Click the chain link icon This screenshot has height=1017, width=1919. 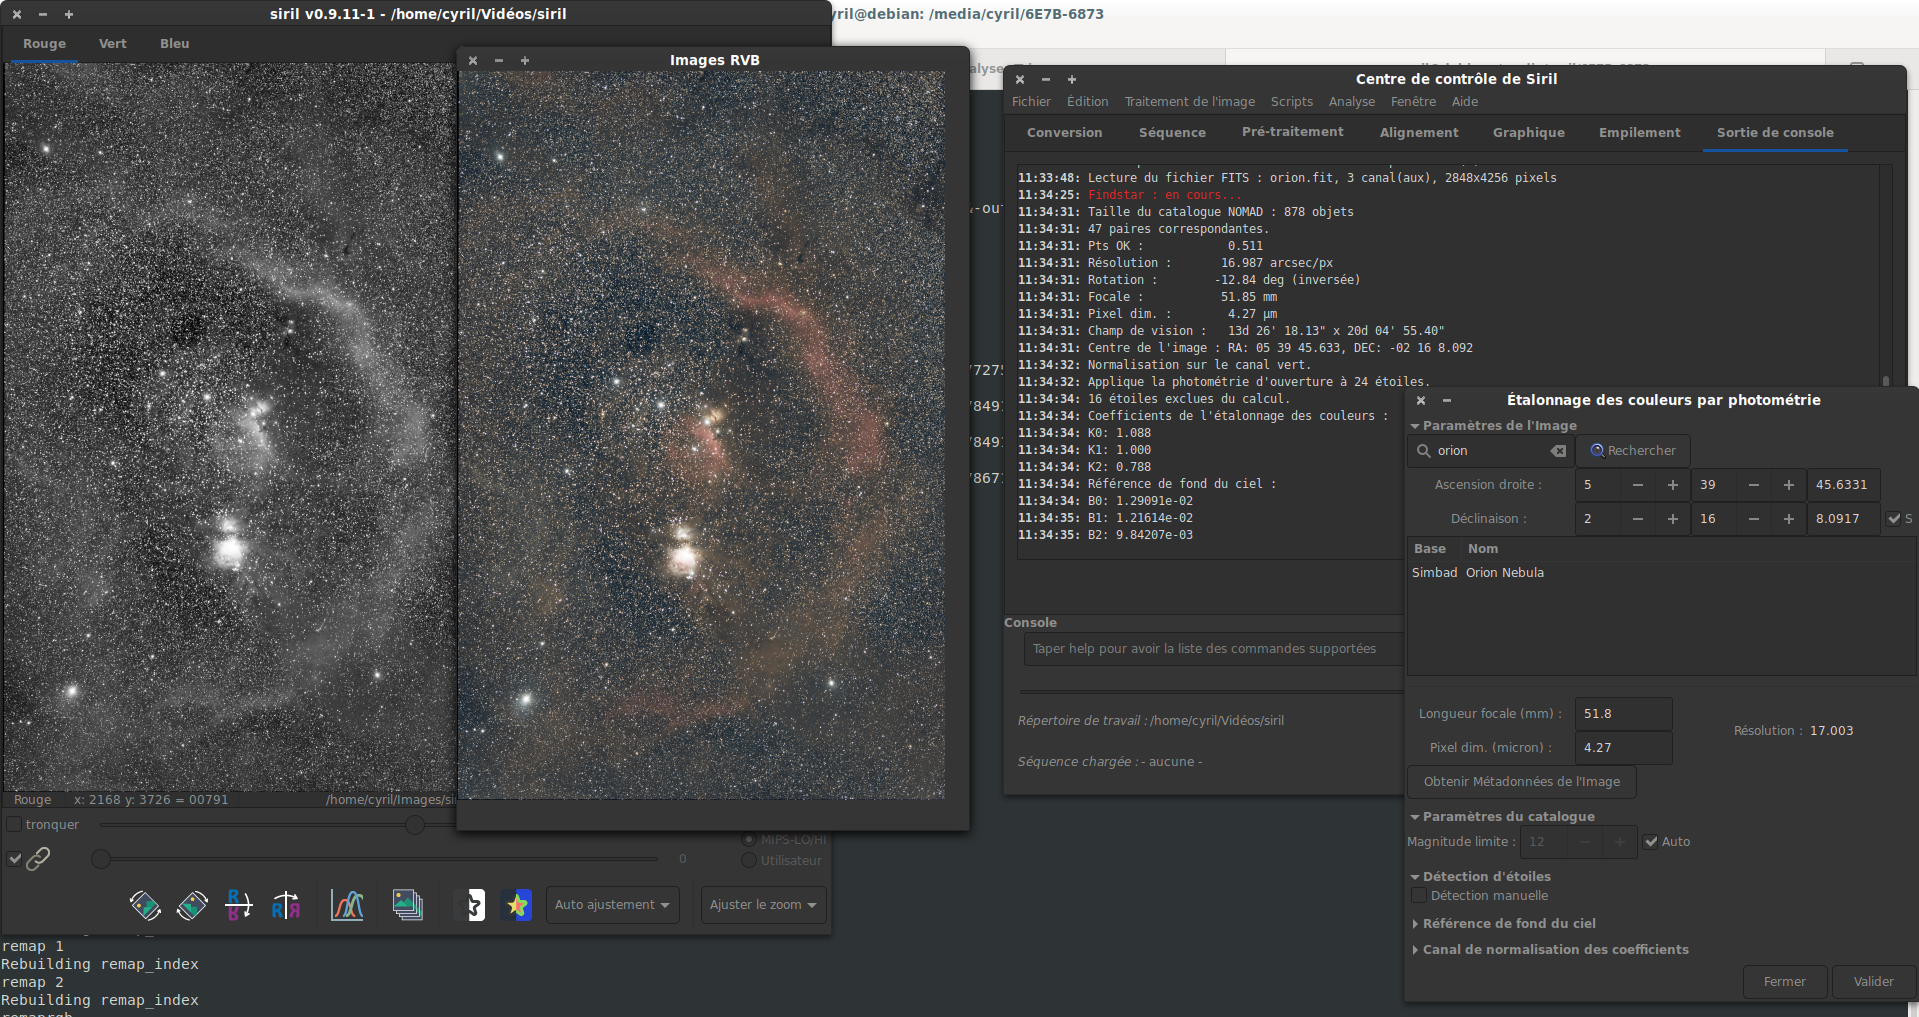click(38, 858)
